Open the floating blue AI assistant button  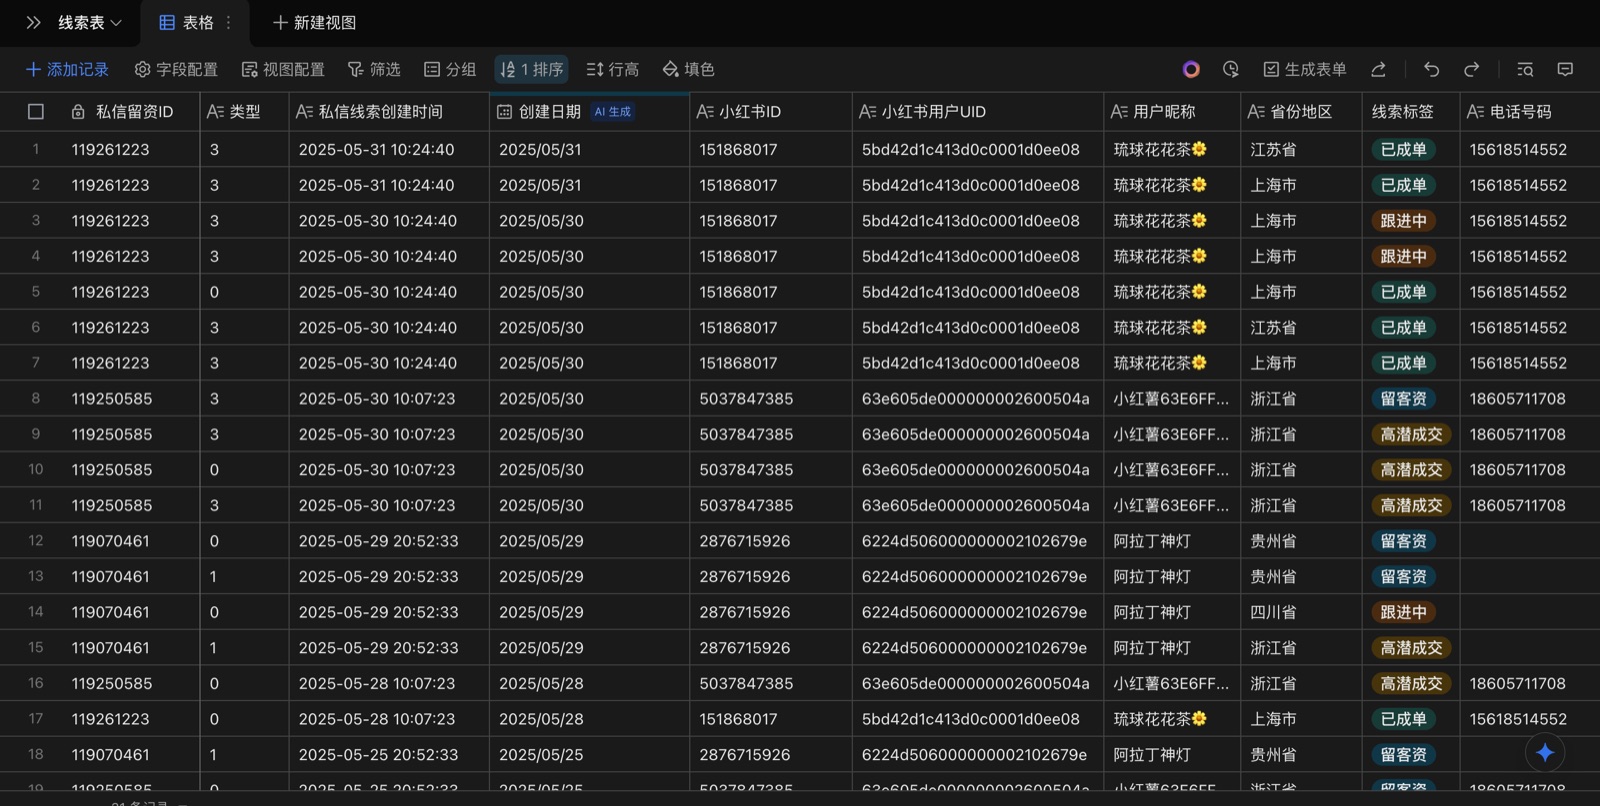click(1545, 753)
